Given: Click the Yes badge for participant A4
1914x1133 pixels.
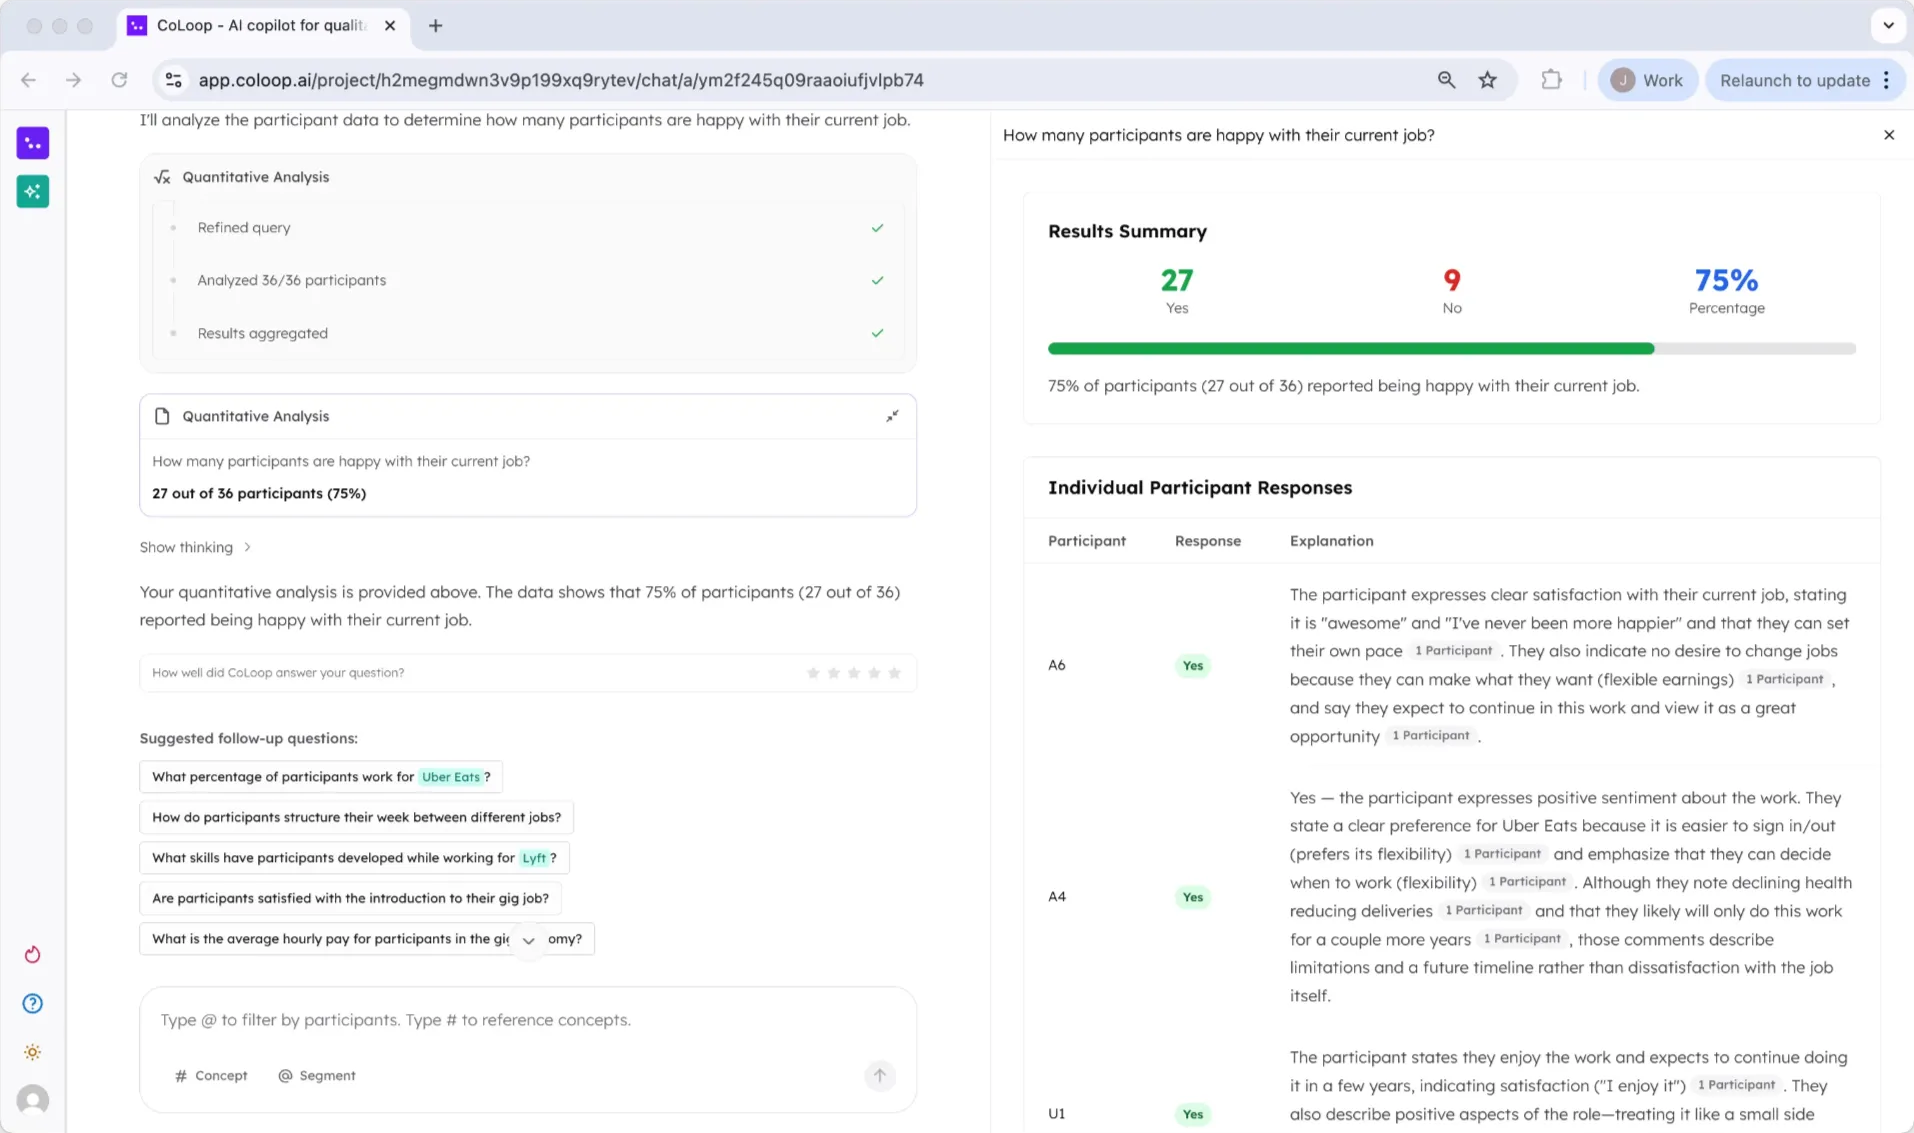Looking at the screenshot, I should click(x=1192, y=897).
